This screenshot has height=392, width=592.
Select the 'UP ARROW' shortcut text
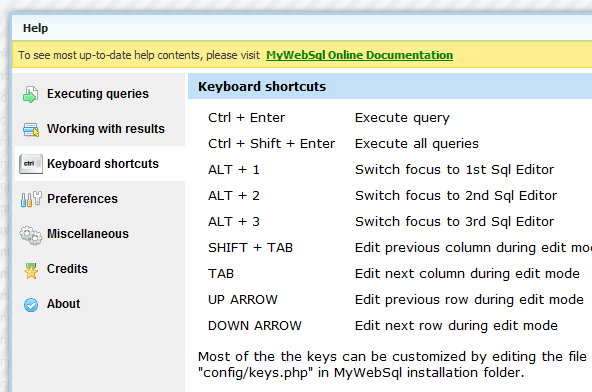243,300
